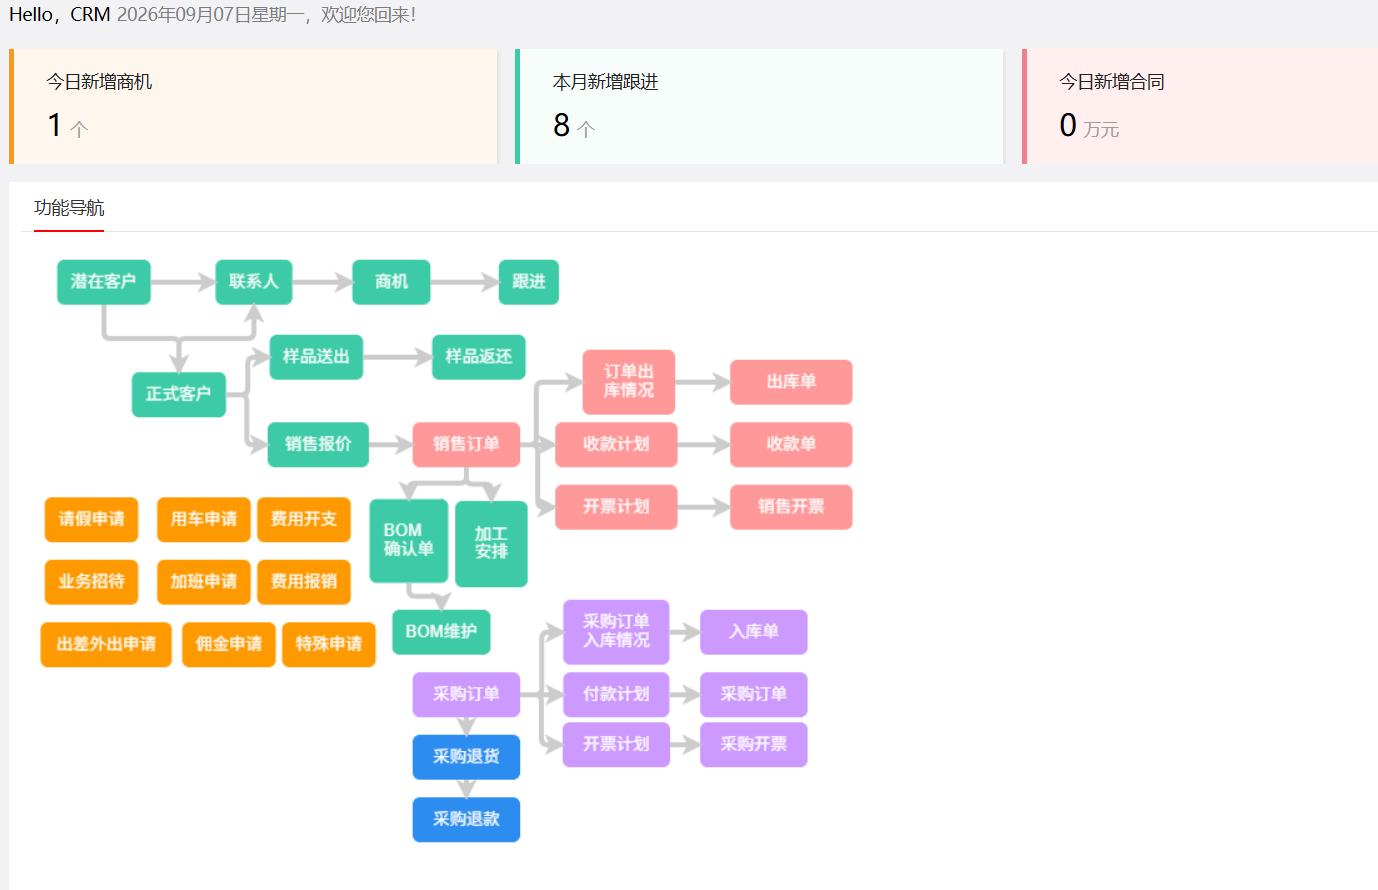Open 采购开票
1378x890 pixels.
[754, 745]
